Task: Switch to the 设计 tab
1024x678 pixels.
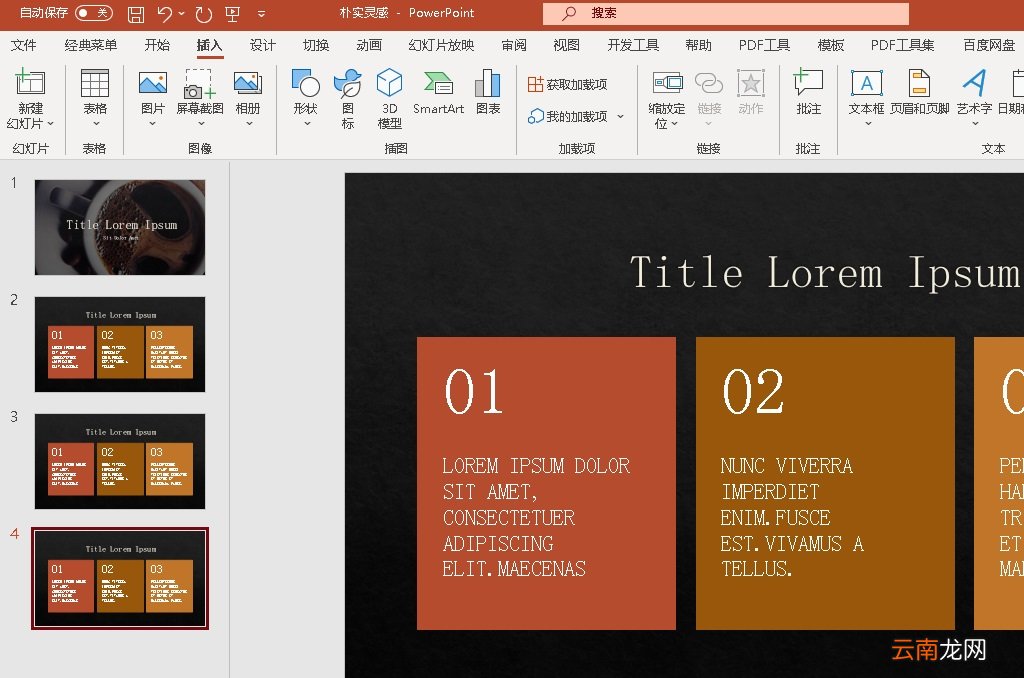Action: click(x=263, y=45)
